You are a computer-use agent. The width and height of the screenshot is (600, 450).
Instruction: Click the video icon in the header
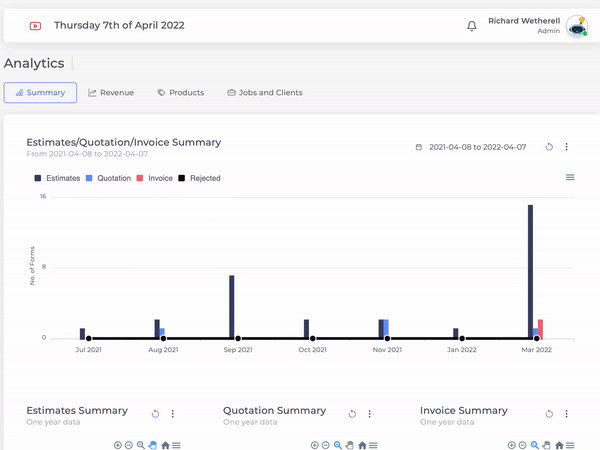click(x=36, y=26)
